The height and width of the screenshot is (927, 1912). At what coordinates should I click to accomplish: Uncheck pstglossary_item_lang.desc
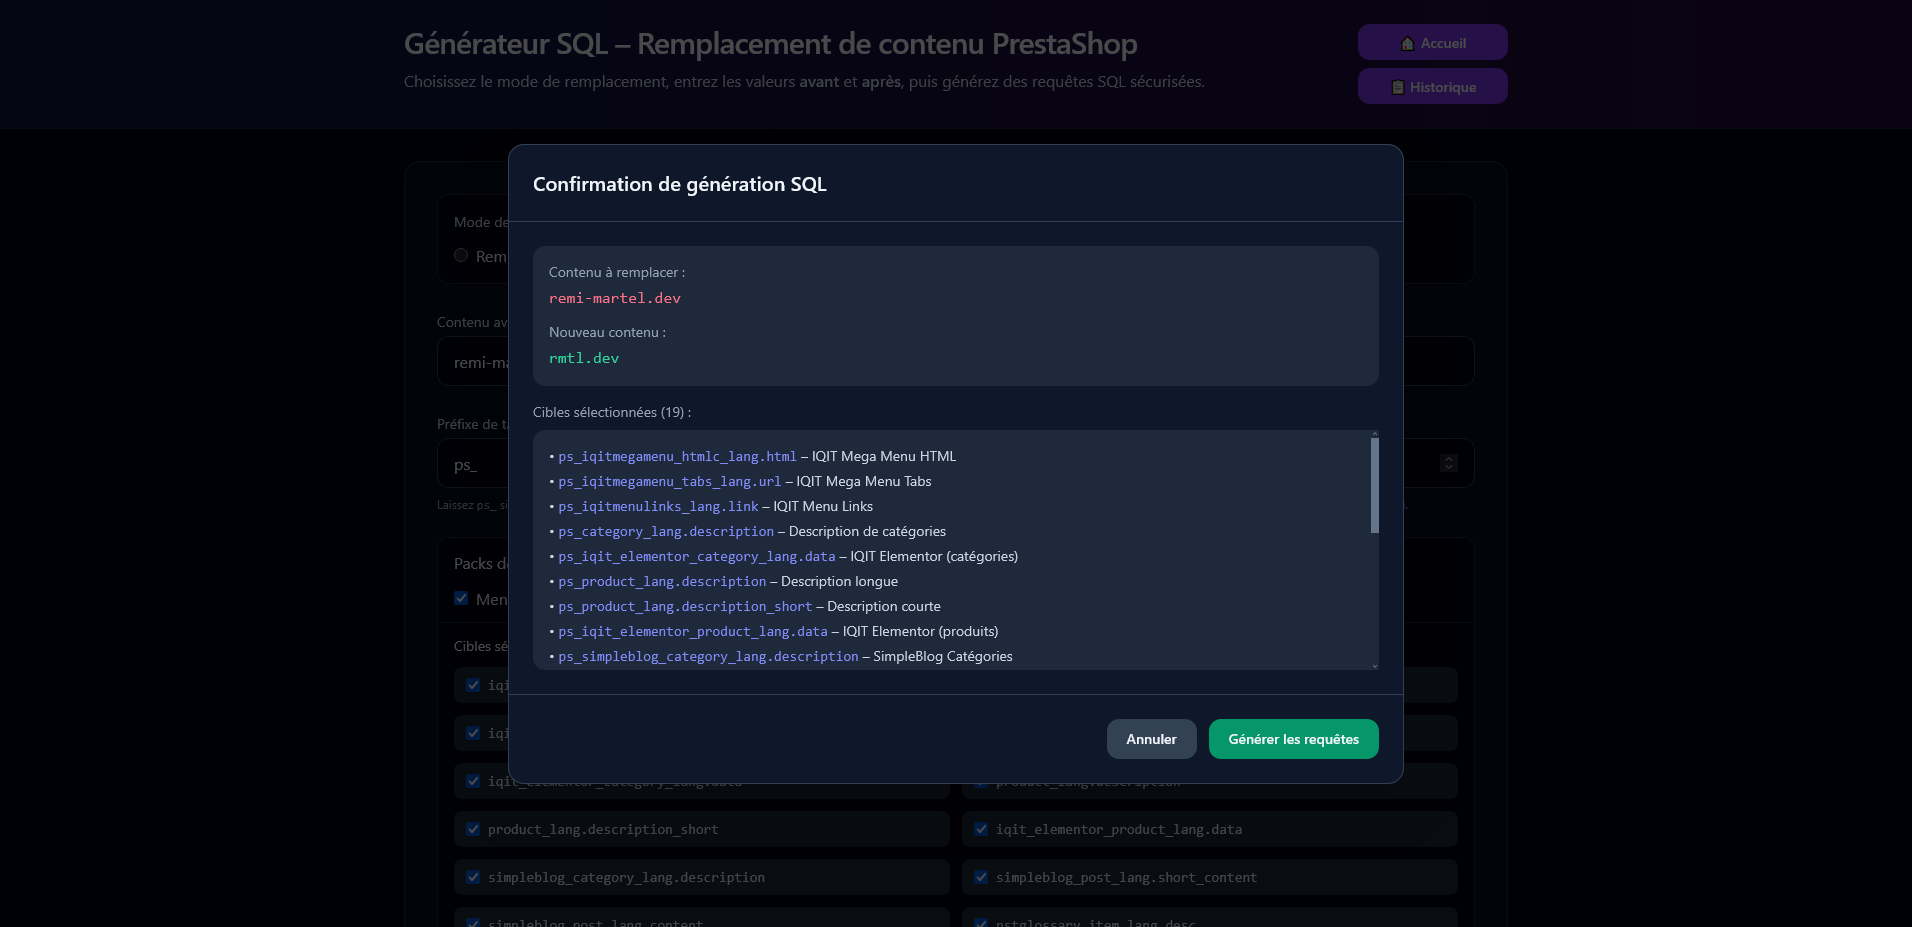980,922
